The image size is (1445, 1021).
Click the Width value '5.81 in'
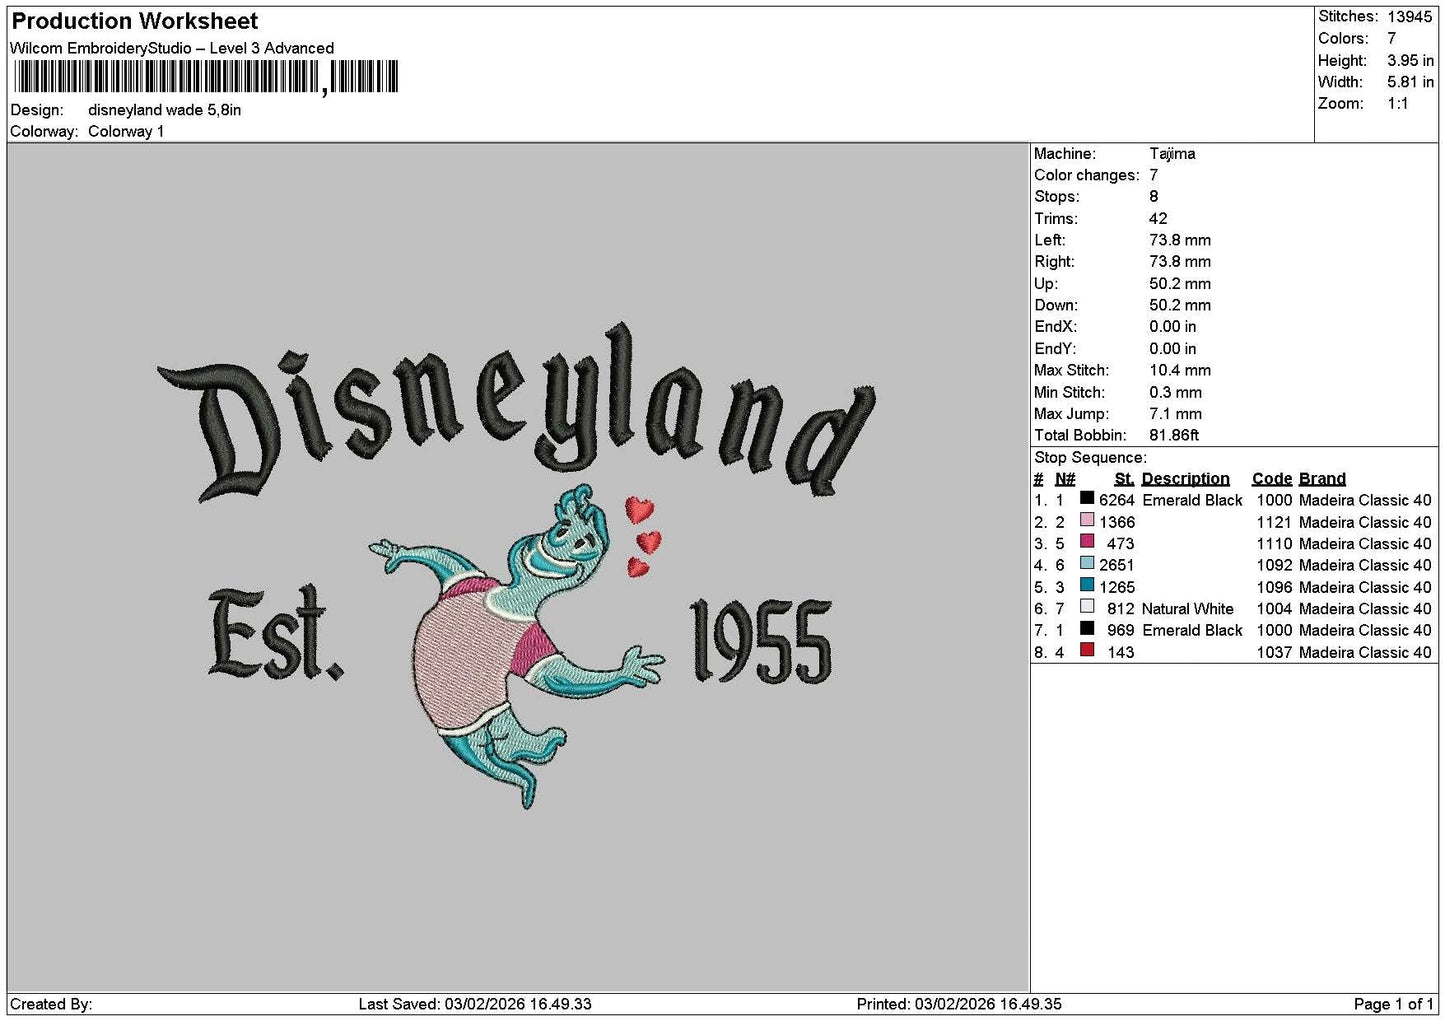coord(1410,82)
